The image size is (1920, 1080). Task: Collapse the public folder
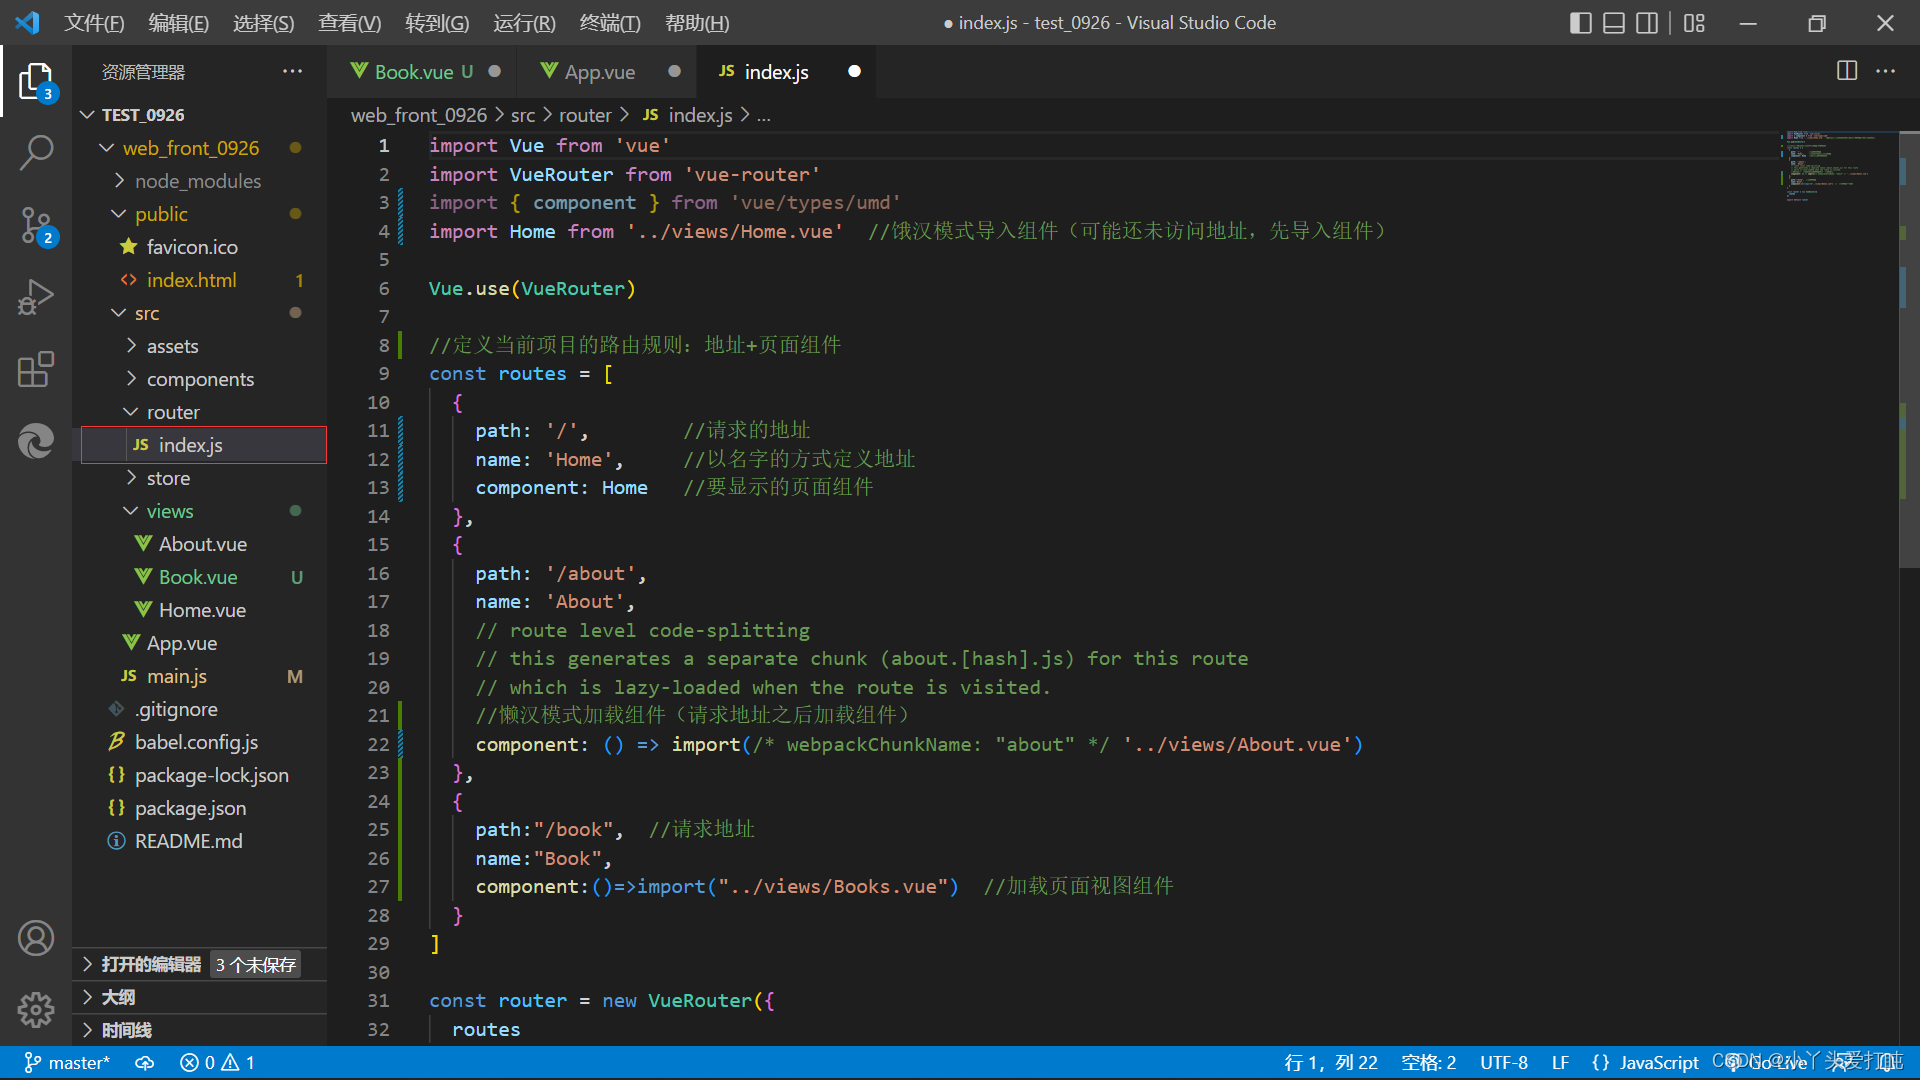pyautogui.click(x=119, y=214)
